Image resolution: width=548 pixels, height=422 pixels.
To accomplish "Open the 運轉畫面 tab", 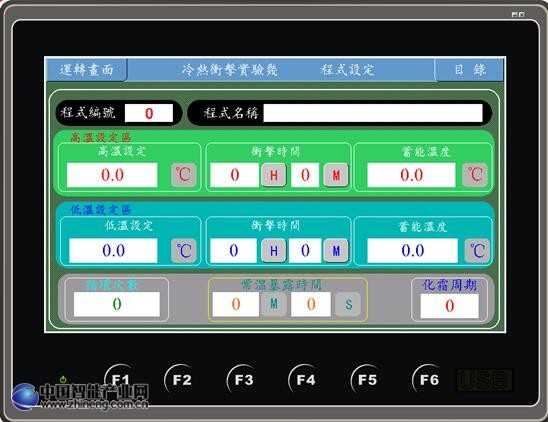I will tap(86, 70).
